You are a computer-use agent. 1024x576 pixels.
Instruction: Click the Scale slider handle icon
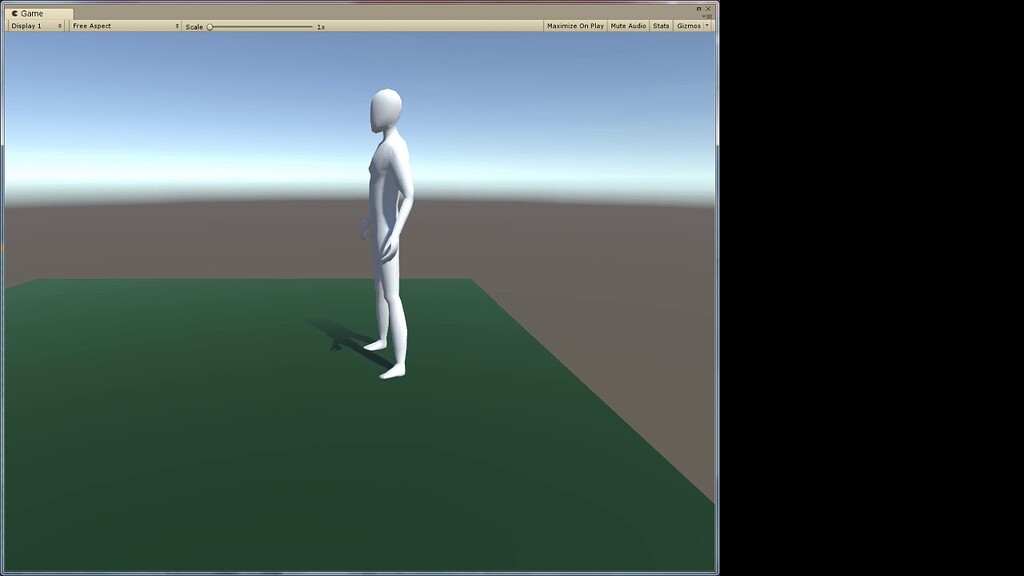(209, 26)
